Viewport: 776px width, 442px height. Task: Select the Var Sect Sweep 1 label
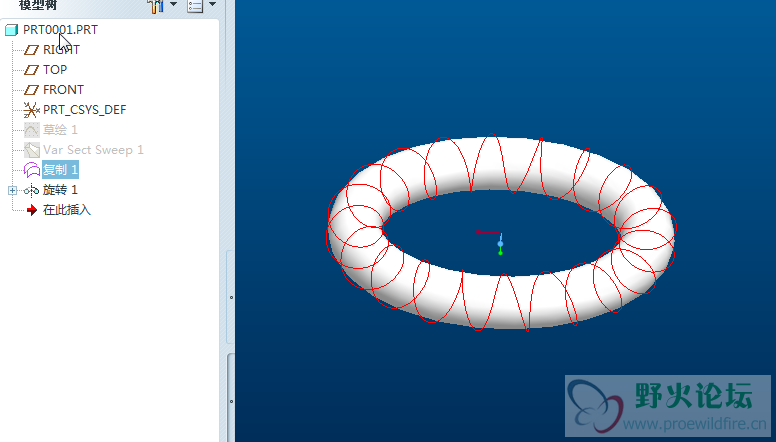[x=93, y=150]
